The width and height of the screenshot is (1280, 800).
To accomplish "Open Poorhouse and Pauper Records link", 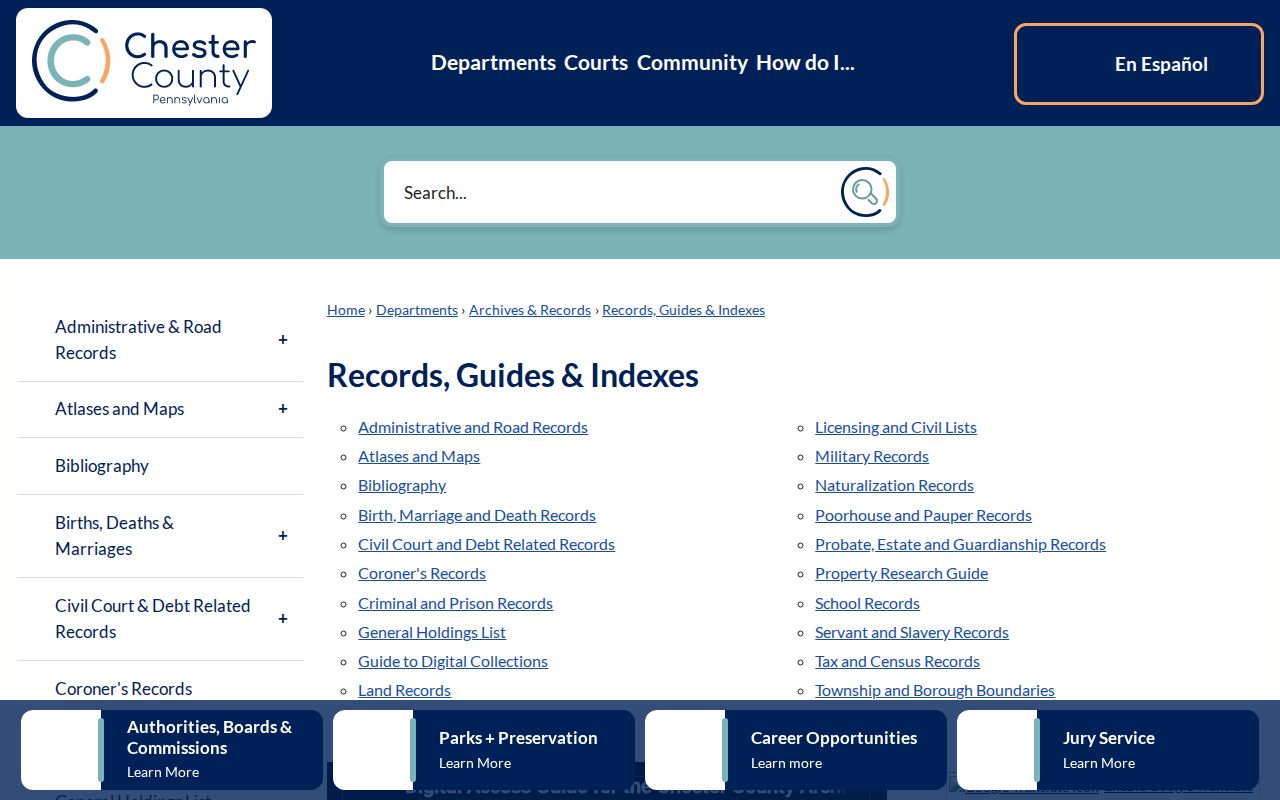I will [x=923, y=515].
